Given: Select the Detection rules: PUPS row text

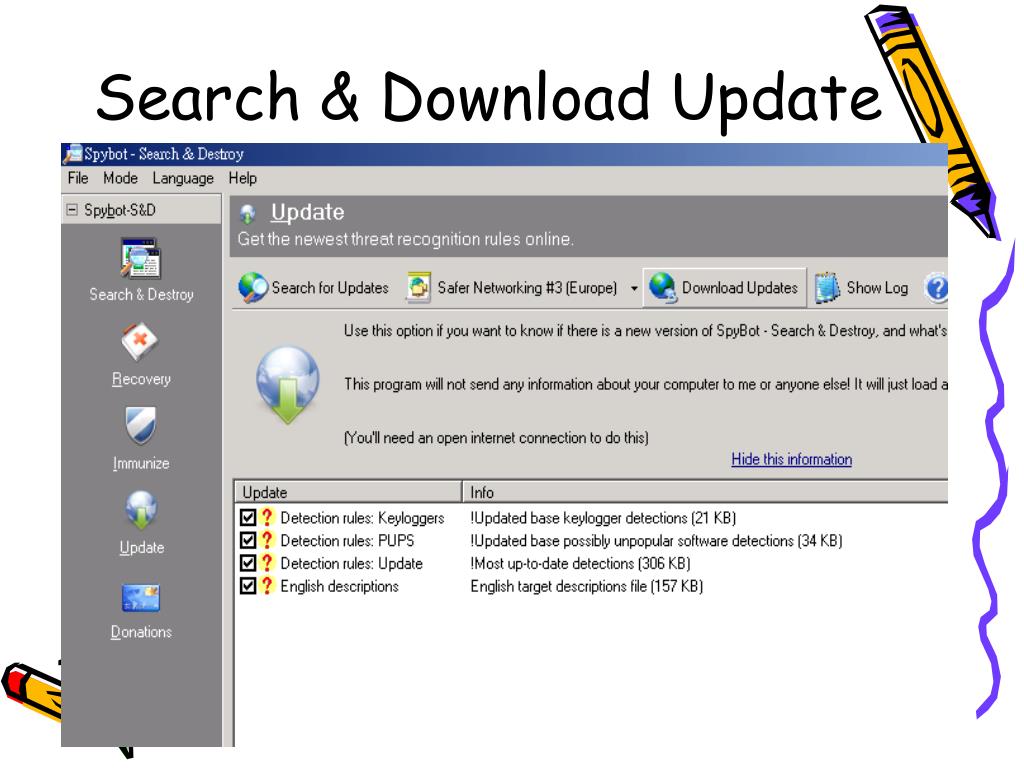Looking at the screenshot, I should [x=347, y=541].
